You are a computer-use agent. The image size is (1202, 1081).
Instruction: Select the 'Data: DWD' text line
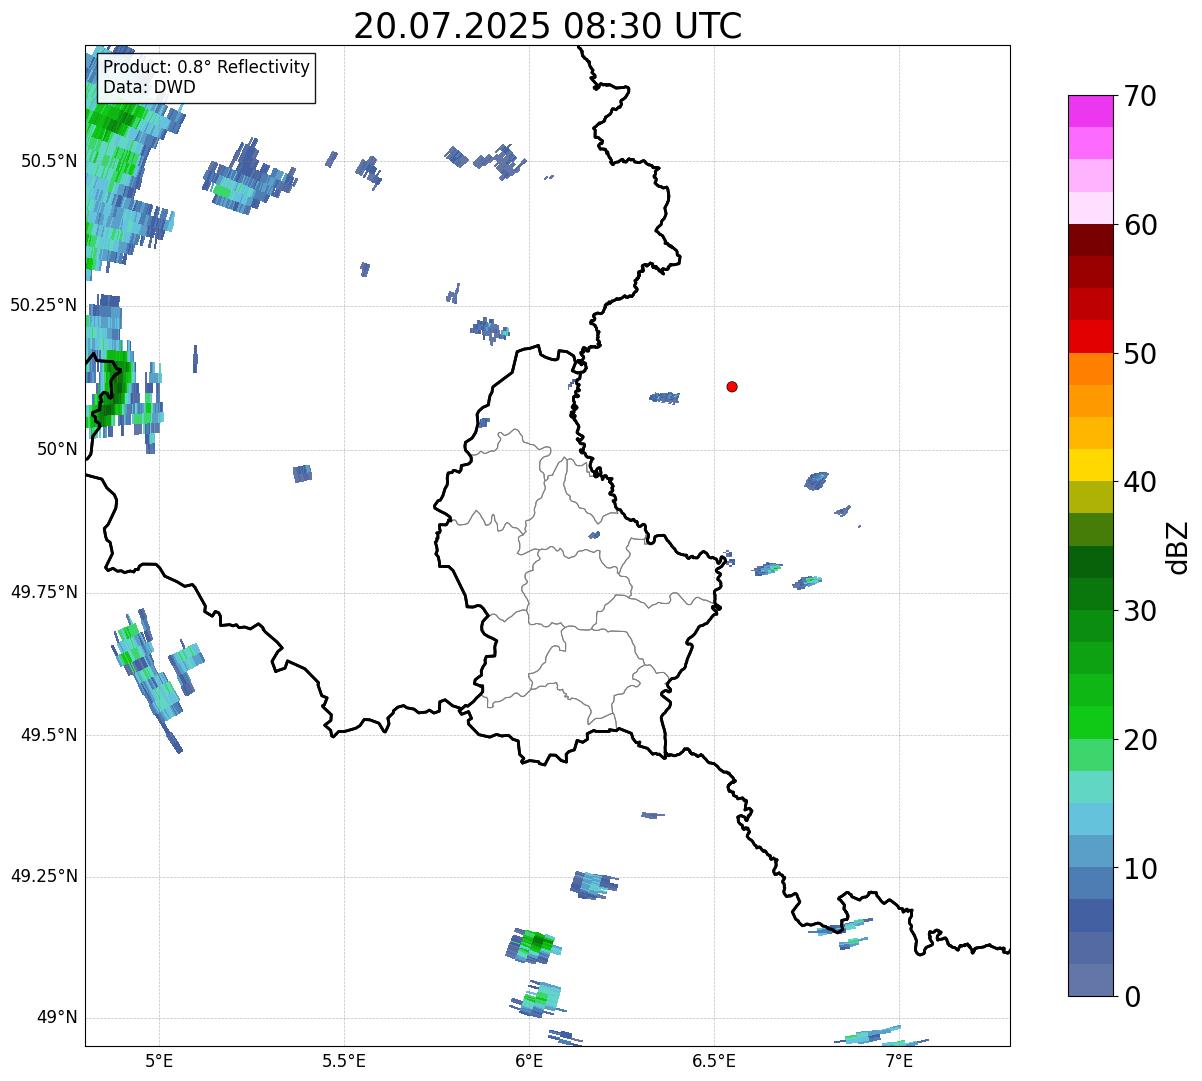(x=150, y=87)
